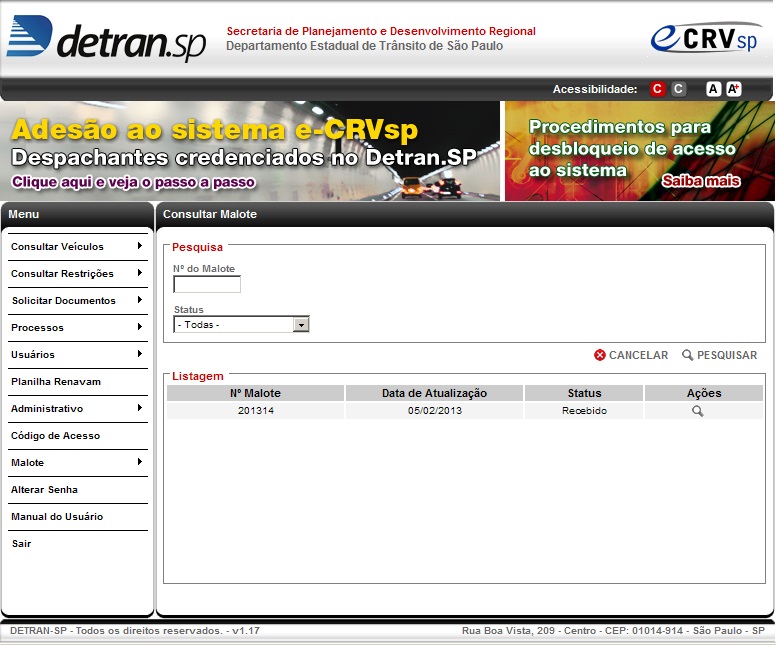Expand Processos submenu arrow
781x645 pixels.
point(140,327)
